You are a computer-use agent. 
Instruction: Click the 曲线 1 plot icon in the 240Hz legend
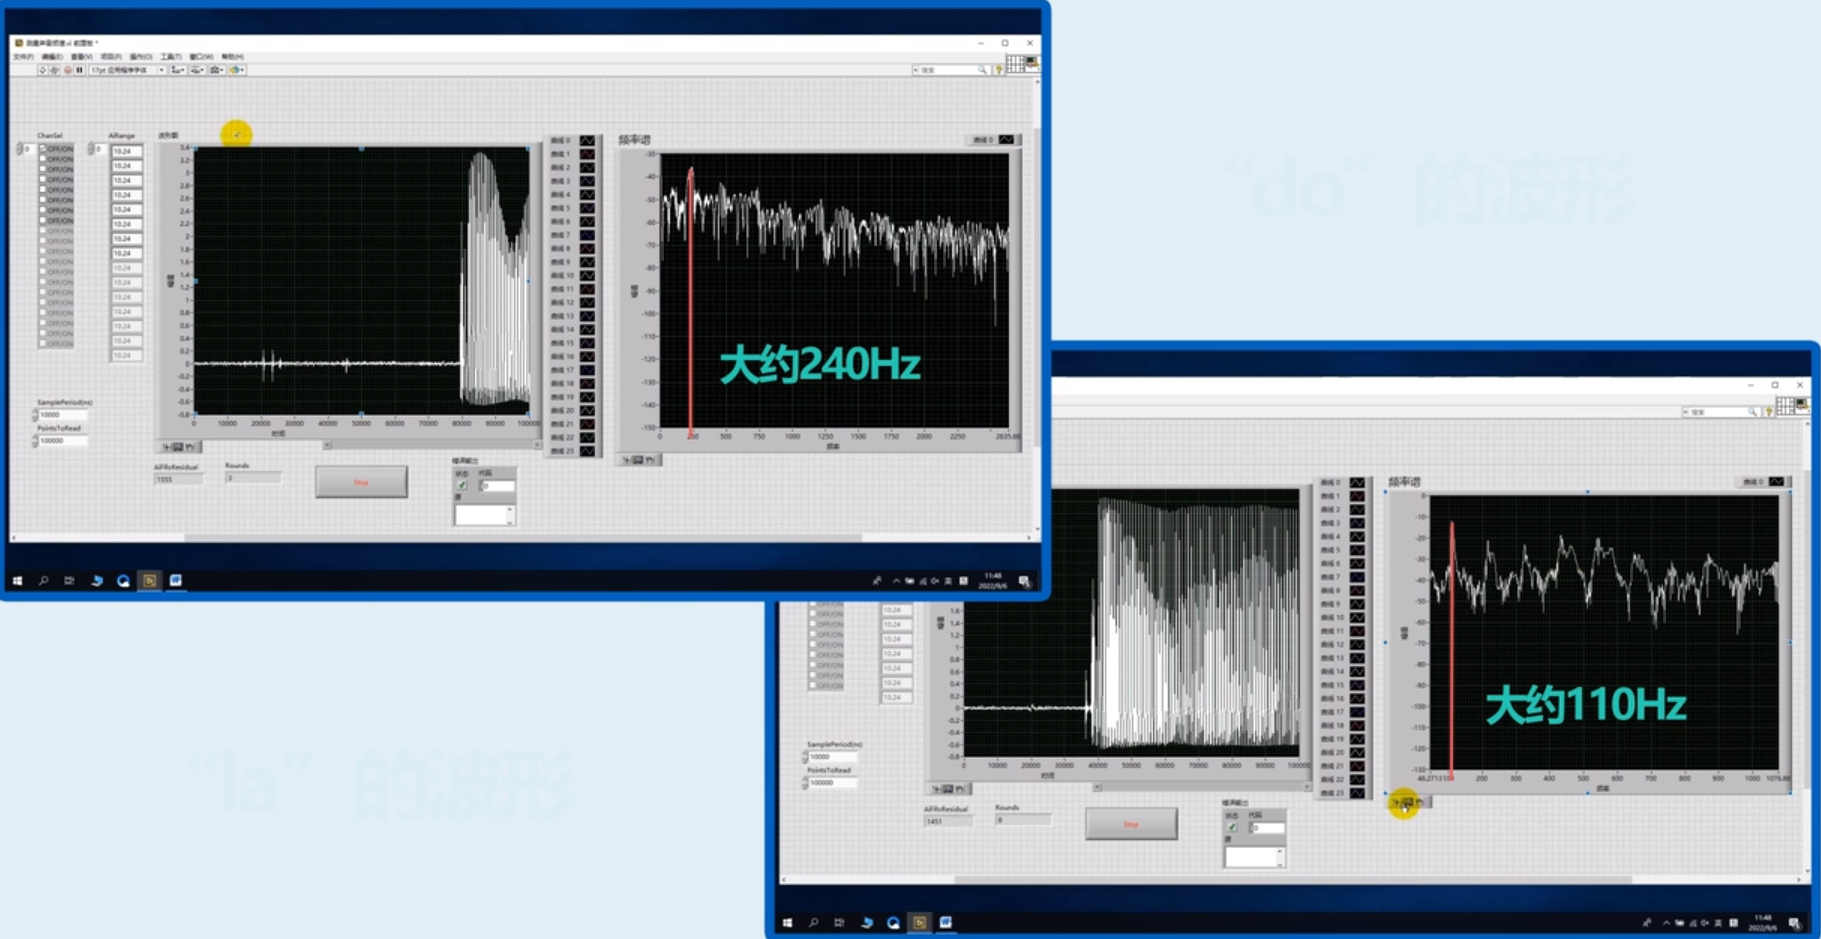pos(587,154)
